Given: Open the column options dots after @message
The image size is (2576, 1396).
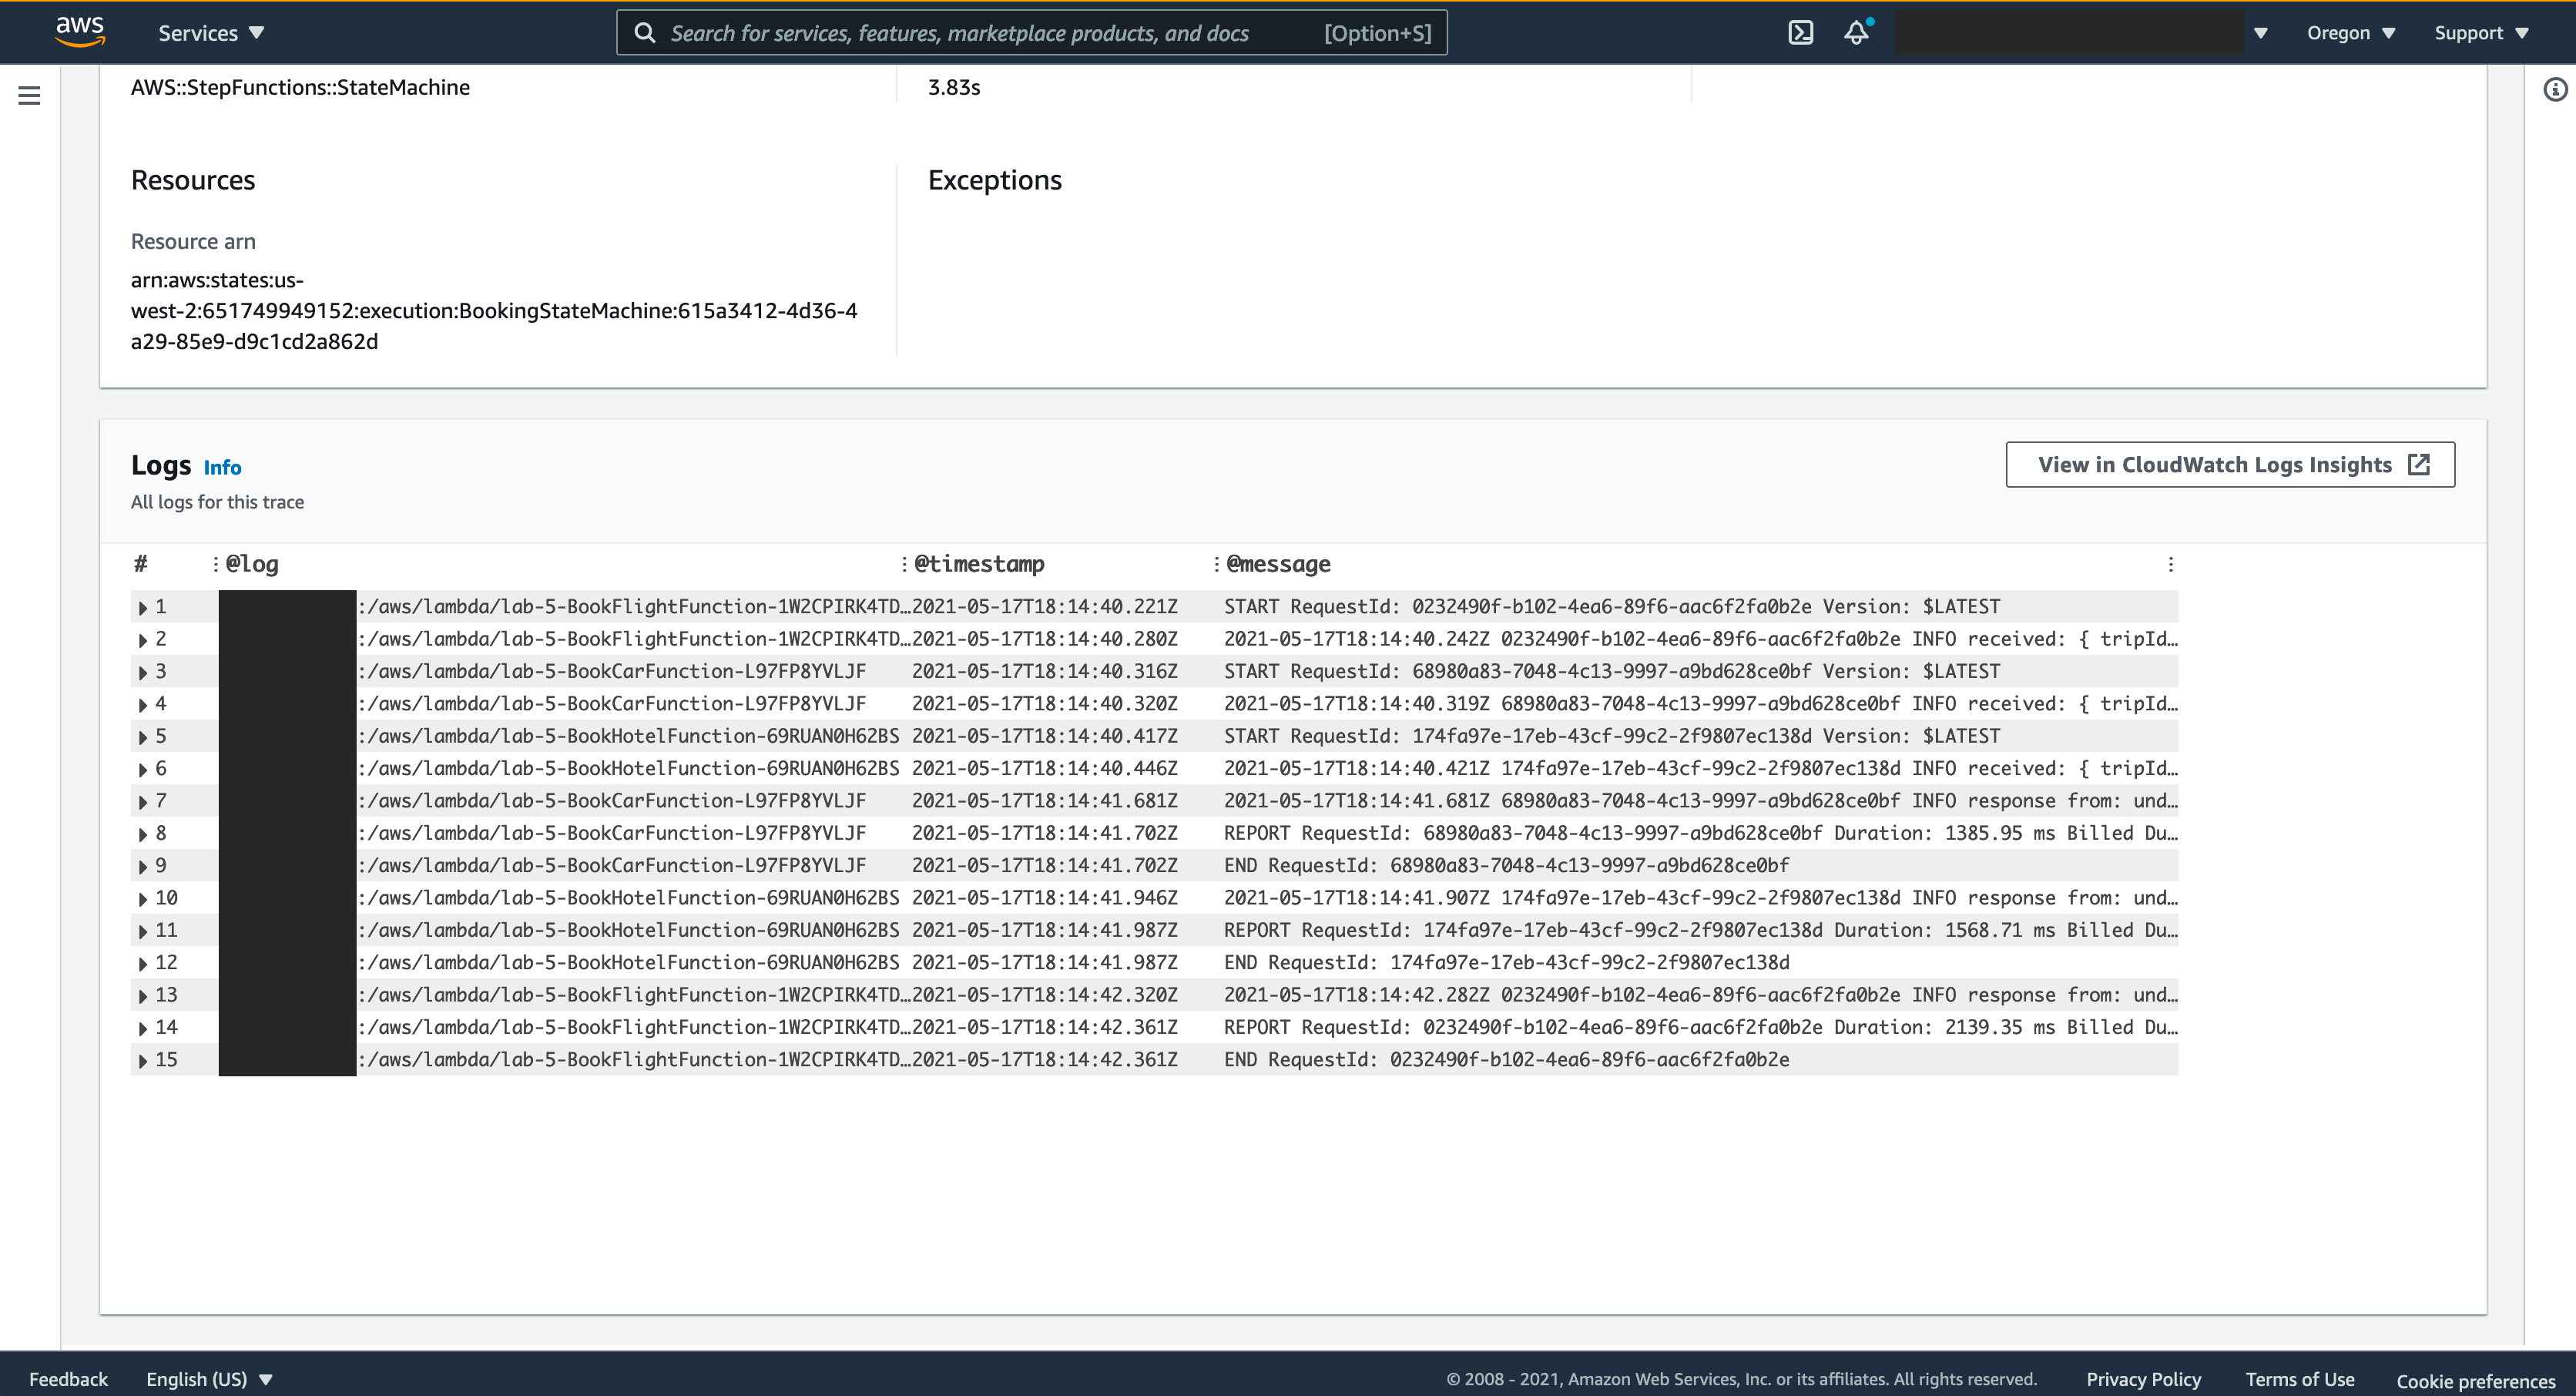Looking at the screenshot, I should [x=2171, y=564].
